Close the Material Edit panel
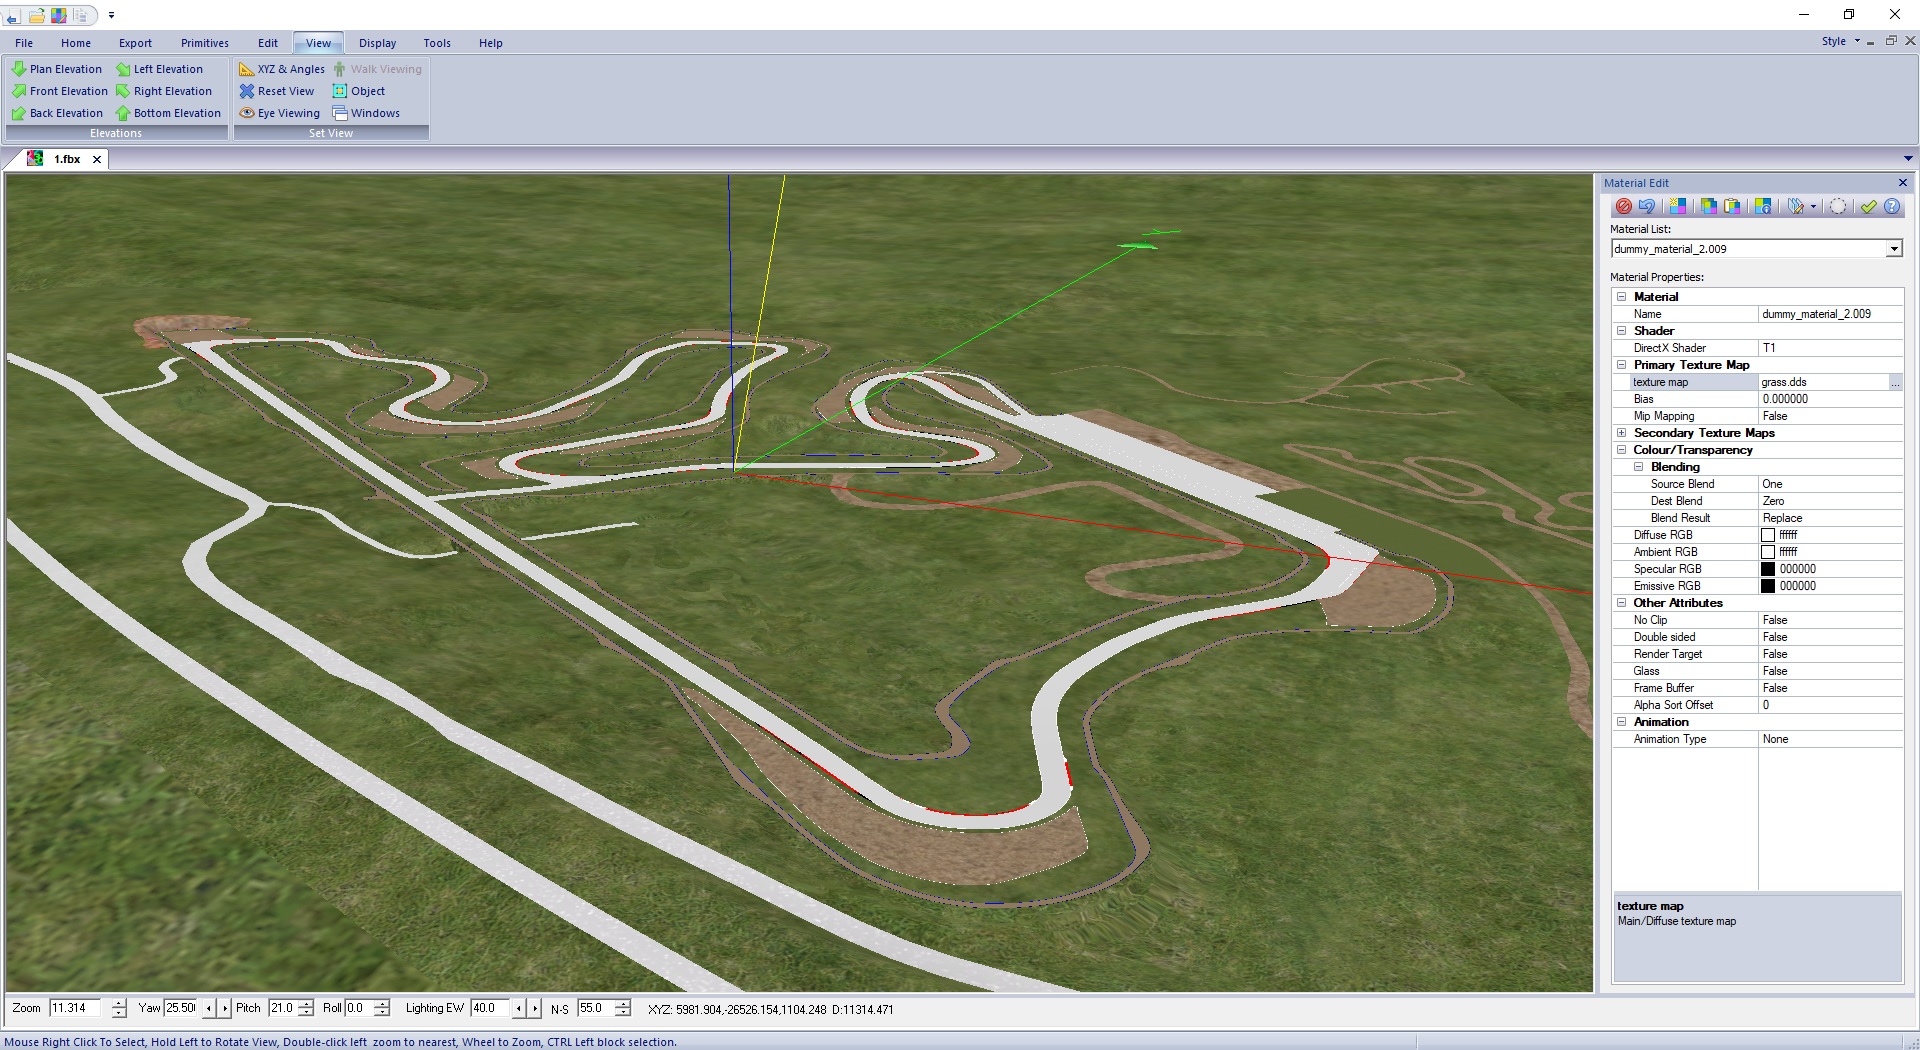Viewport: 1920px width, 1050px height. [x=1903, y=183]
